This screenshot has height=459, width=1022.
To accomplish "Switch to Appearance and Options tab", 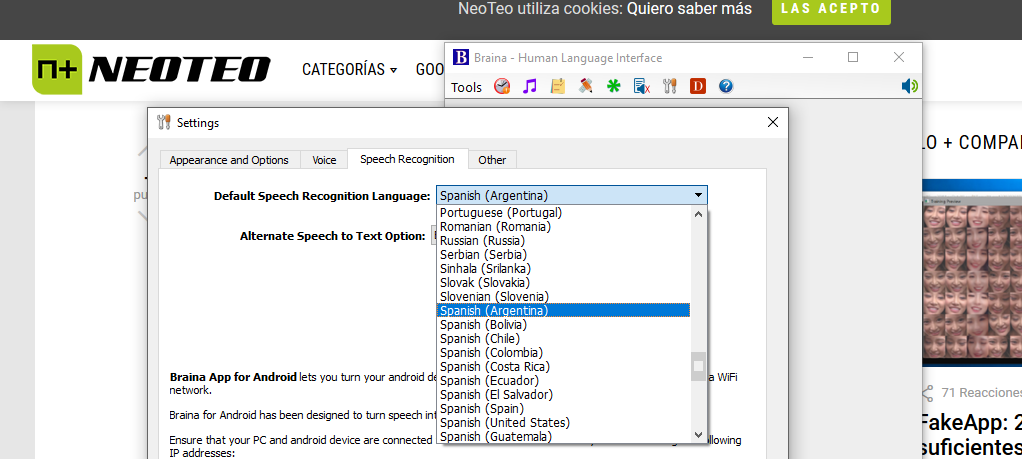I will (x=229, y=160).
